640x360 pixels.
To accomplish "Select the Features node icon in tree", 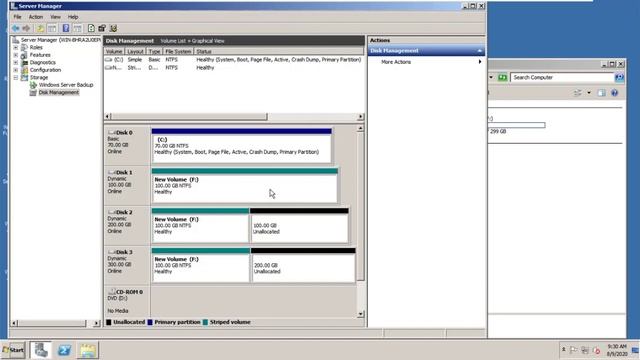I will [24, 55].
